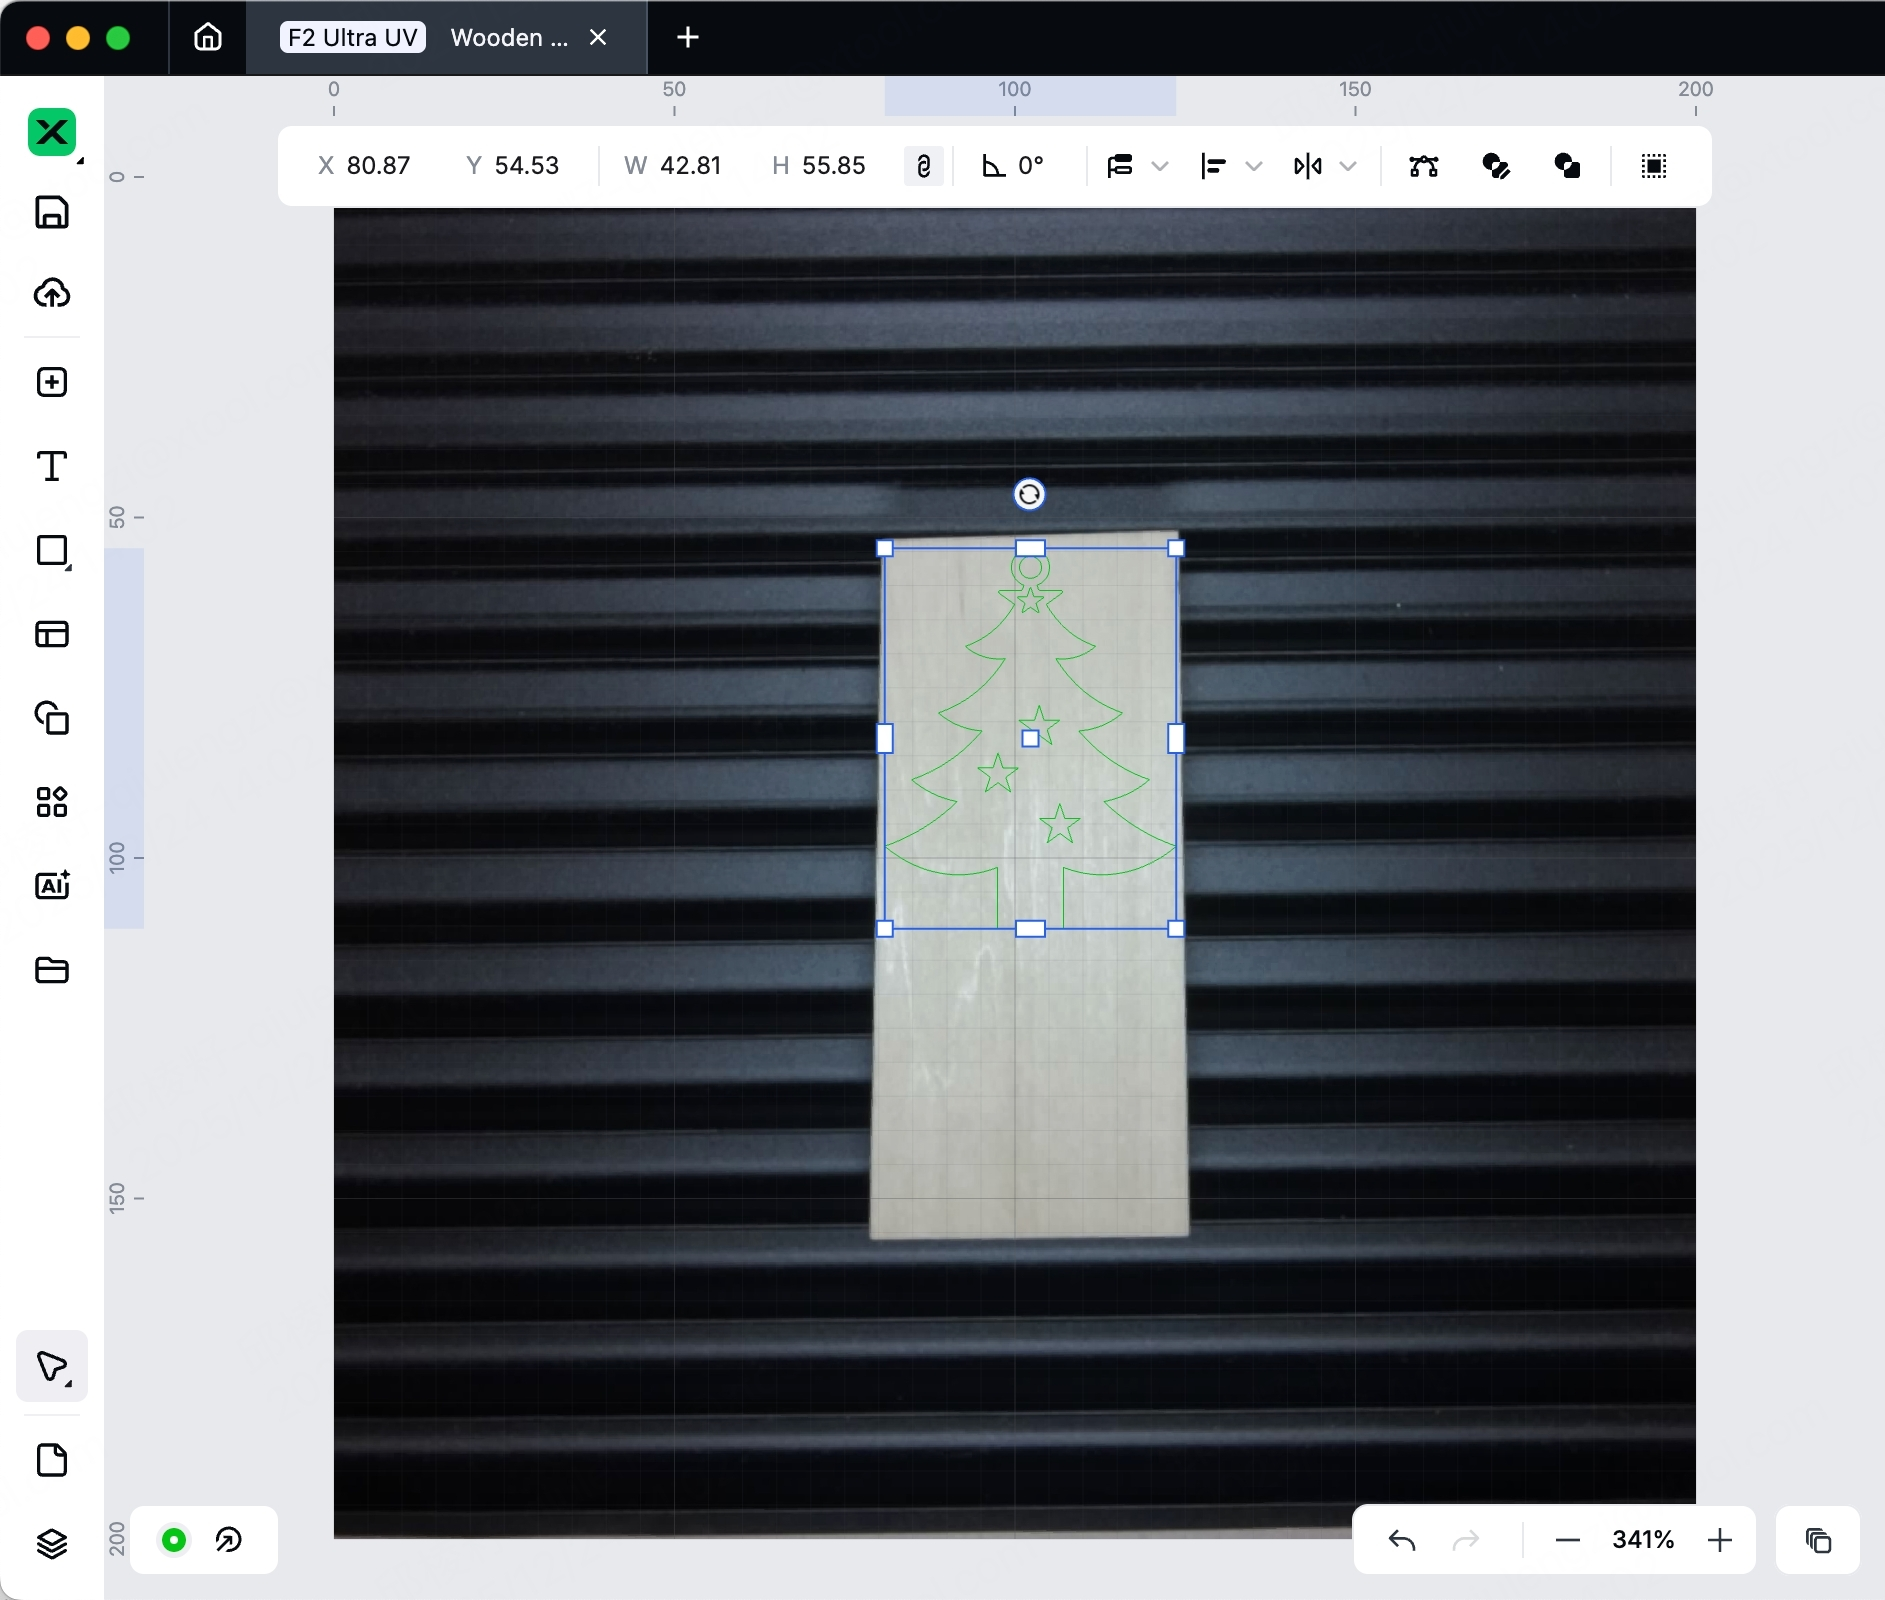The image size is (1885, 1600).
Task: Open the layers panel icon
Action: (52, 1544)
